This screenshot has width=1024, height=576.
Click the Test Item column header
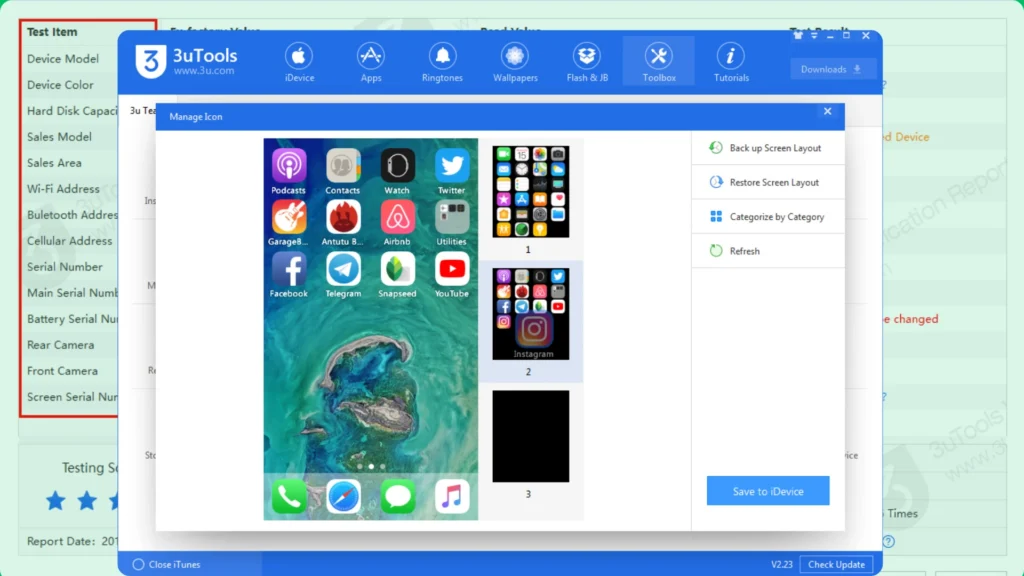point(52,32)
